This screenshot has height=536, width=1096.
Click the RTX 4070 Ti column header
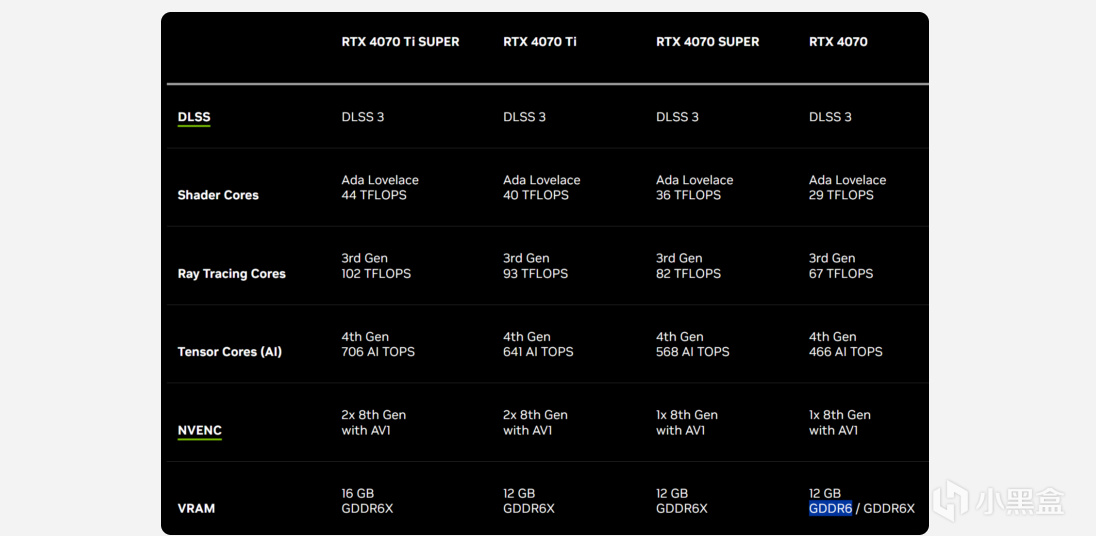tap(540, 42)
